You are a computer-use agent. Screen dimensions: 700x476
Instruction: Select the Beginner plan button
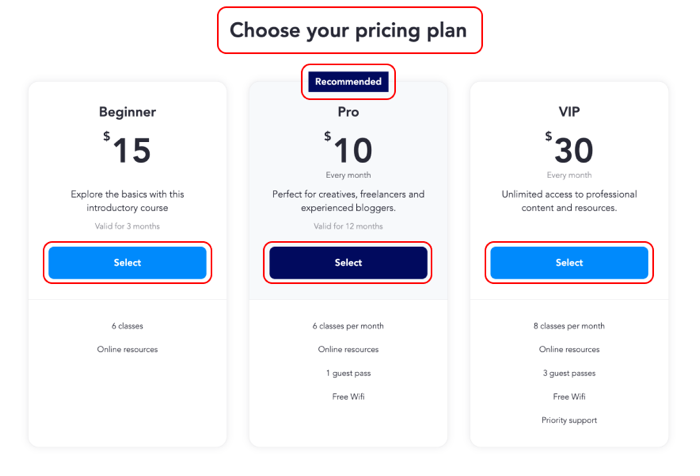click(x=127, y=263)
